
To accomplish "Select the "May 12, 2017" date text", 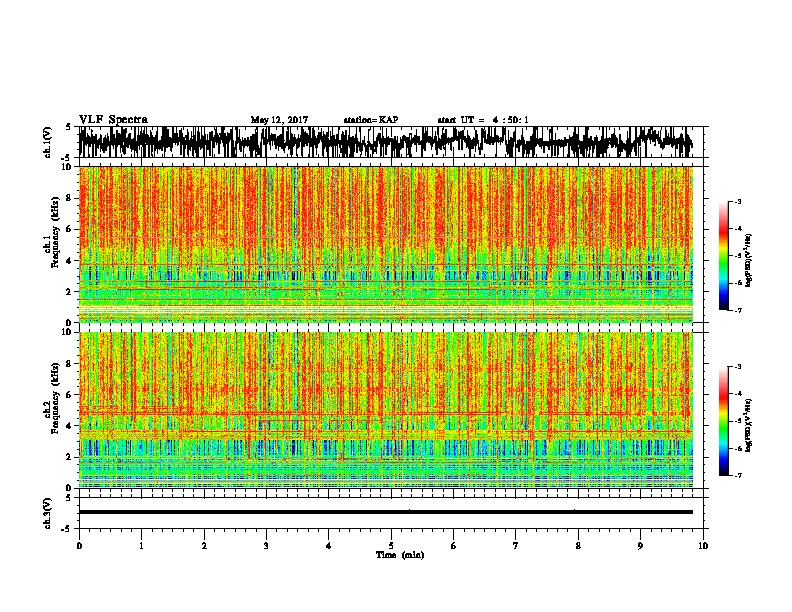I will [279, 120].
